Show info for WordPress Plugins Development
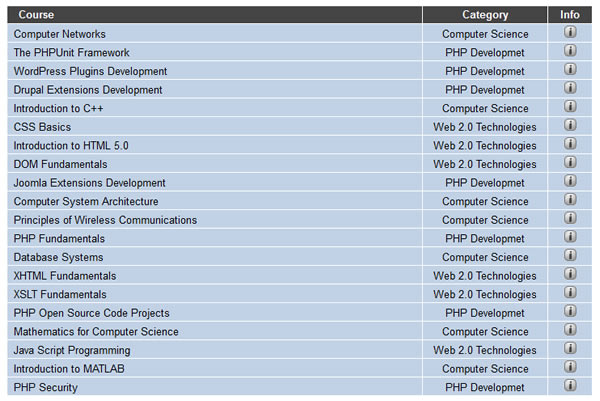Viewport: 600px width, 401px height. pyautogui.click(x=570, y=70)
